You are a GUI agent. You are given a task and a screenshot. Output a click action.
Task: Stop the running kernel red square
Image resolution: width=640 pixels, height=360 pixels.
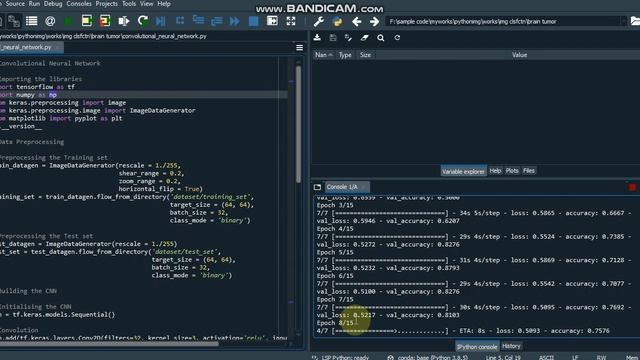coord(632,187)
